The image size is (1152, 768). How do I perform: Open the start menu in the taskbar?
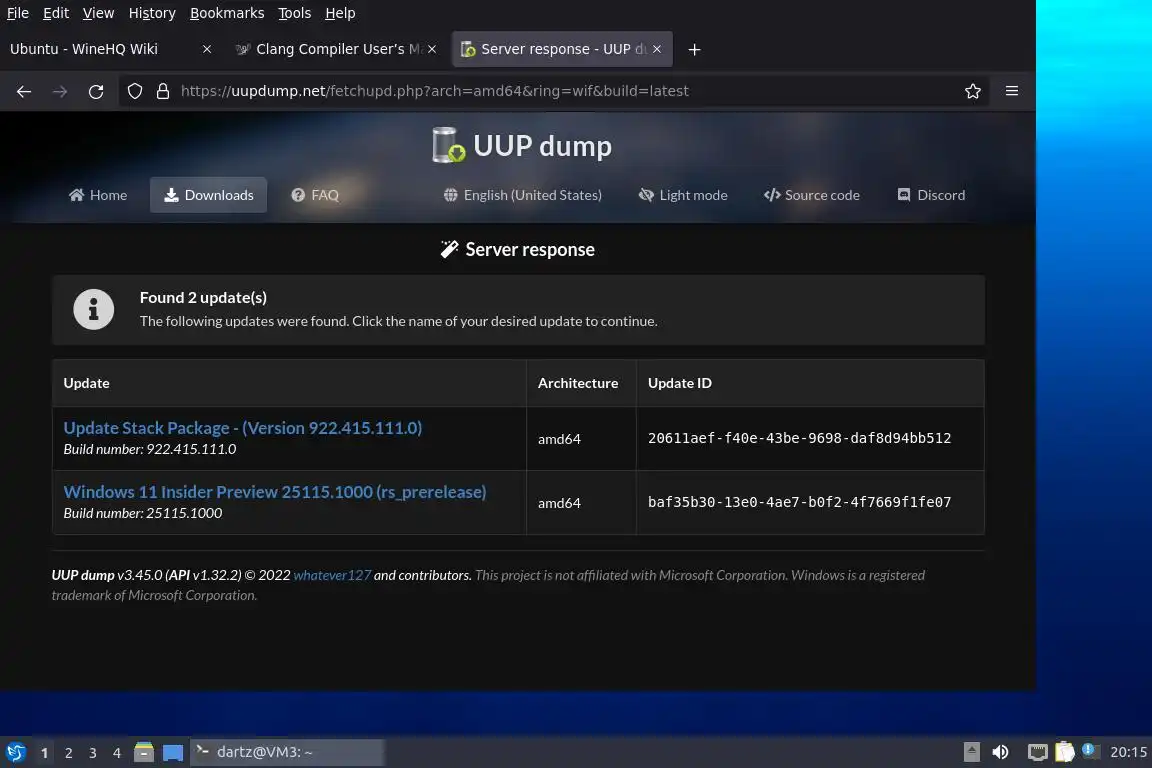[x=15, y=753]
